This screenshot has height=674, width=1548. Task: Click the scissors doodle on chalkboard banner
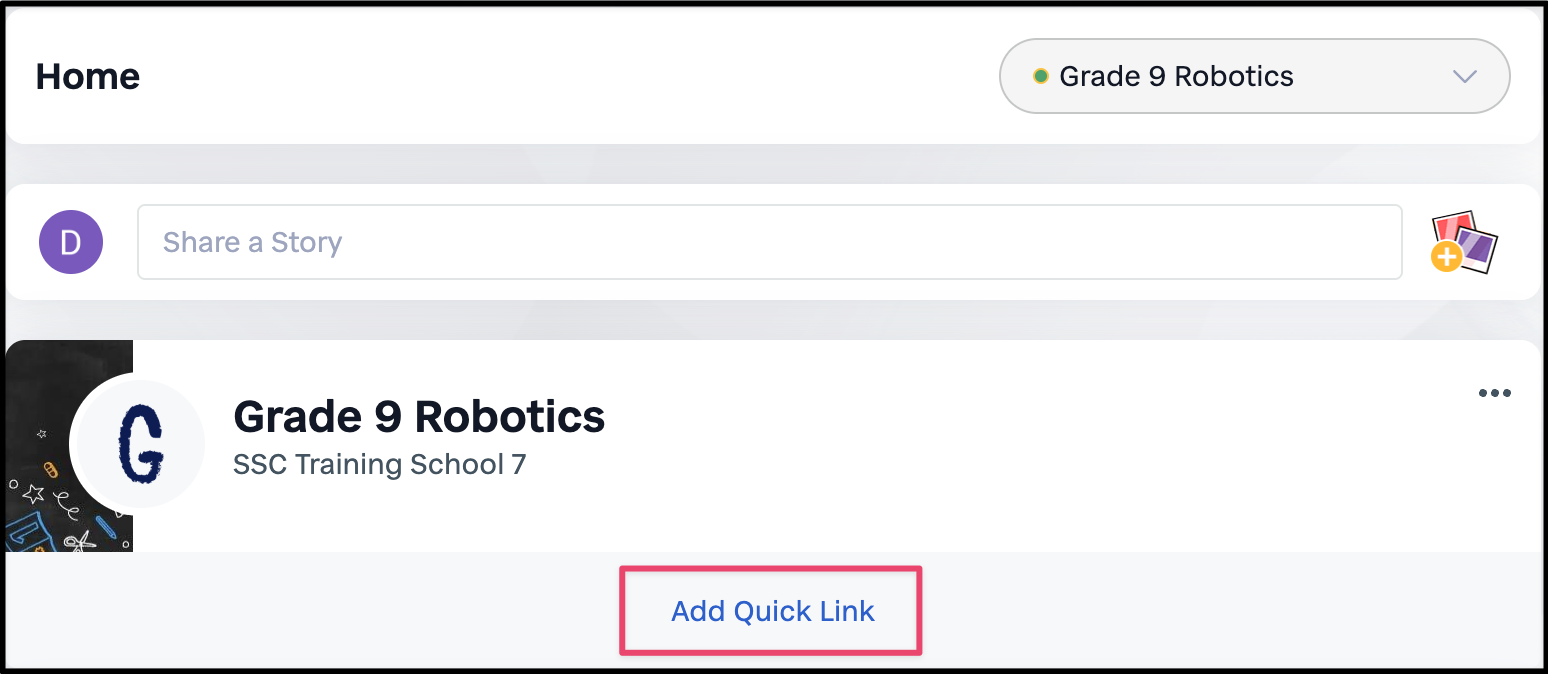click(80, 541)
